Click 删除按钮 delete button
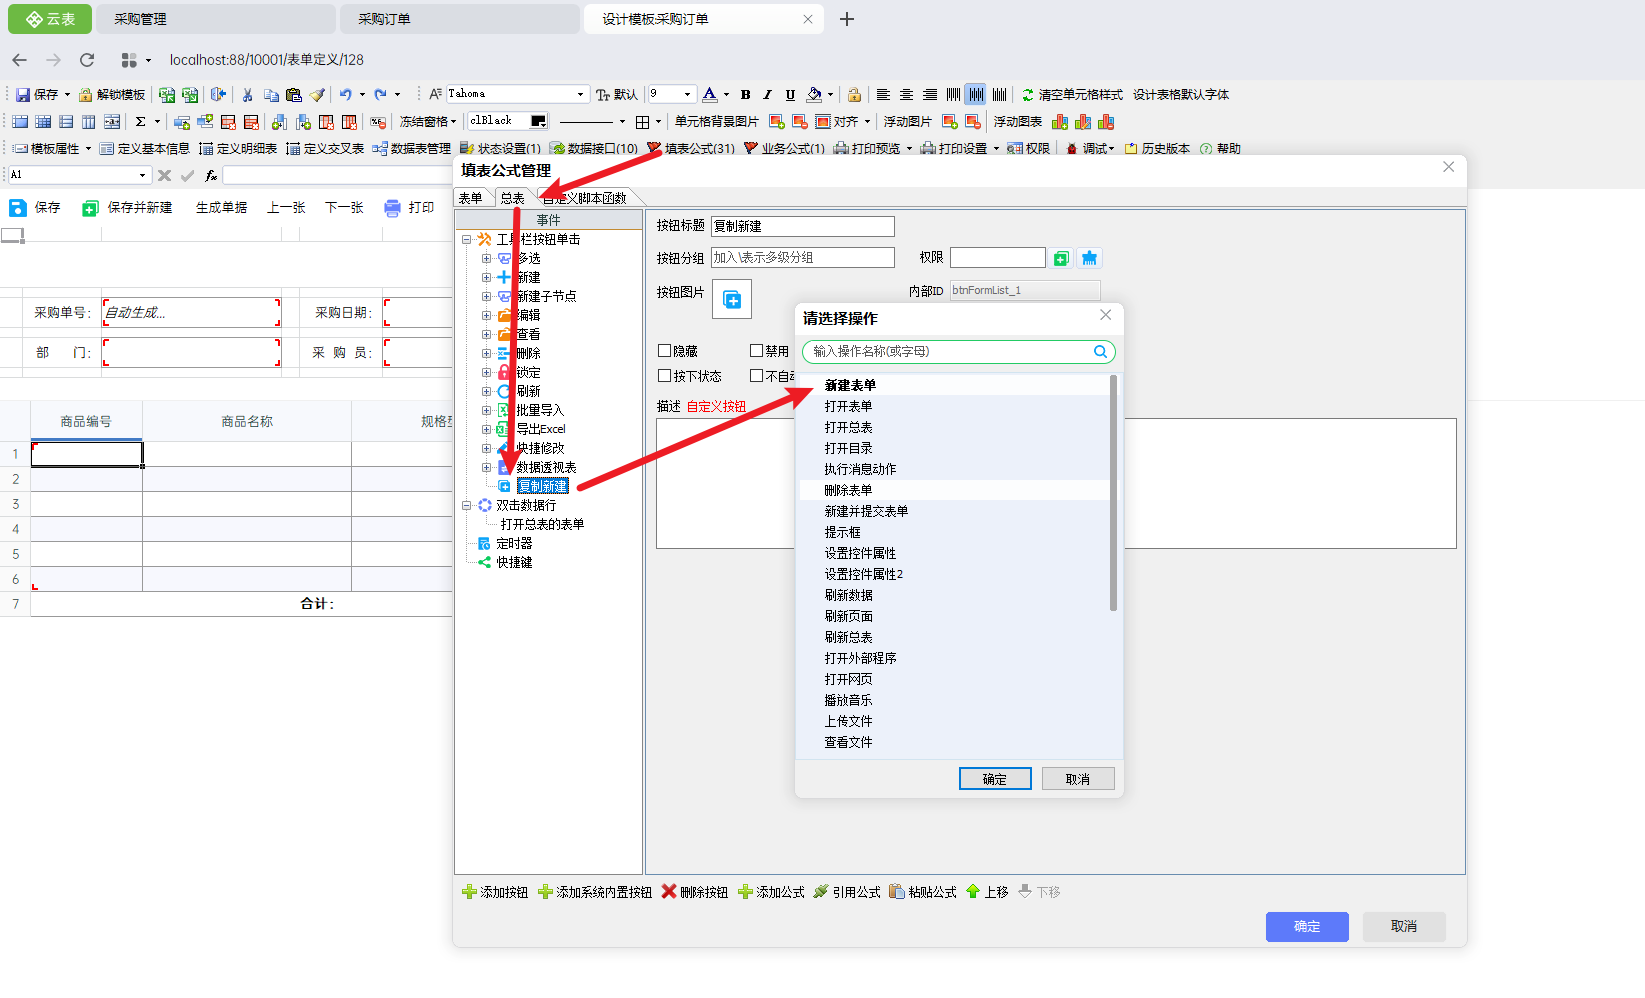Viewport: 1645px width, 998px height. pos(695,892)
